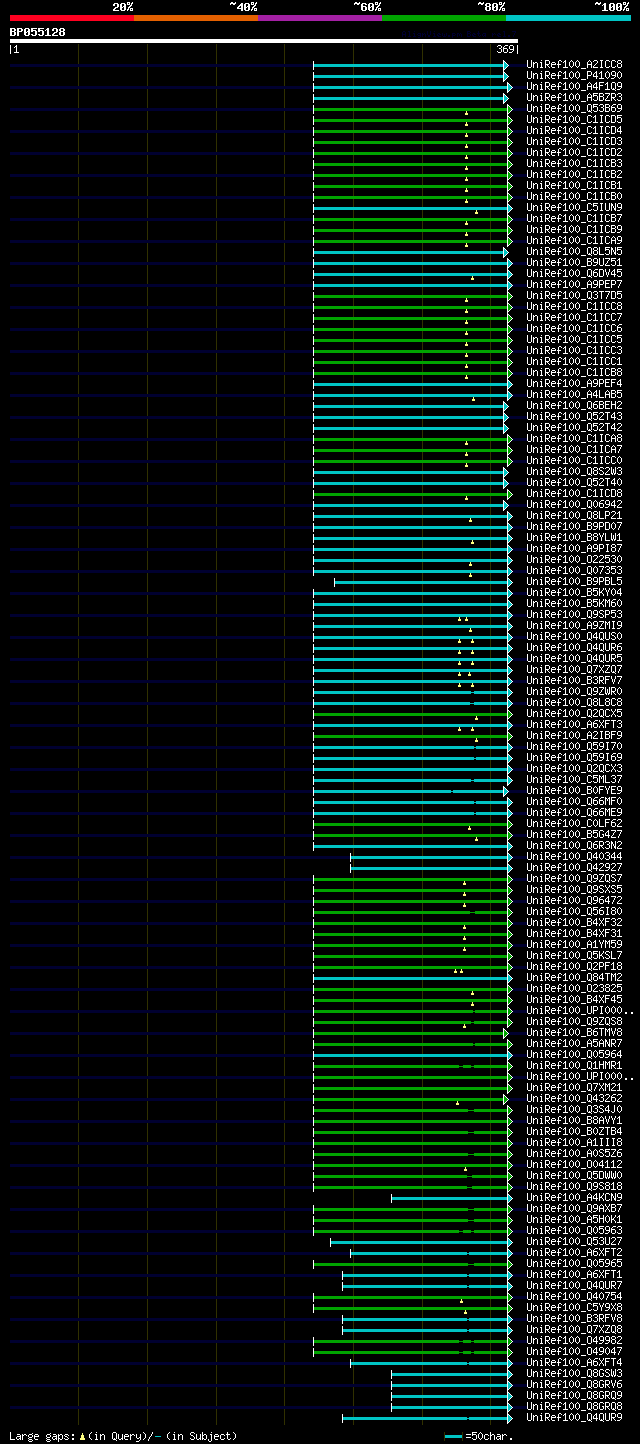This screenshot has width=640, height=1444.
Task: Select the UniRef100_C5IUN9 label
Action: tap(574, 207)
